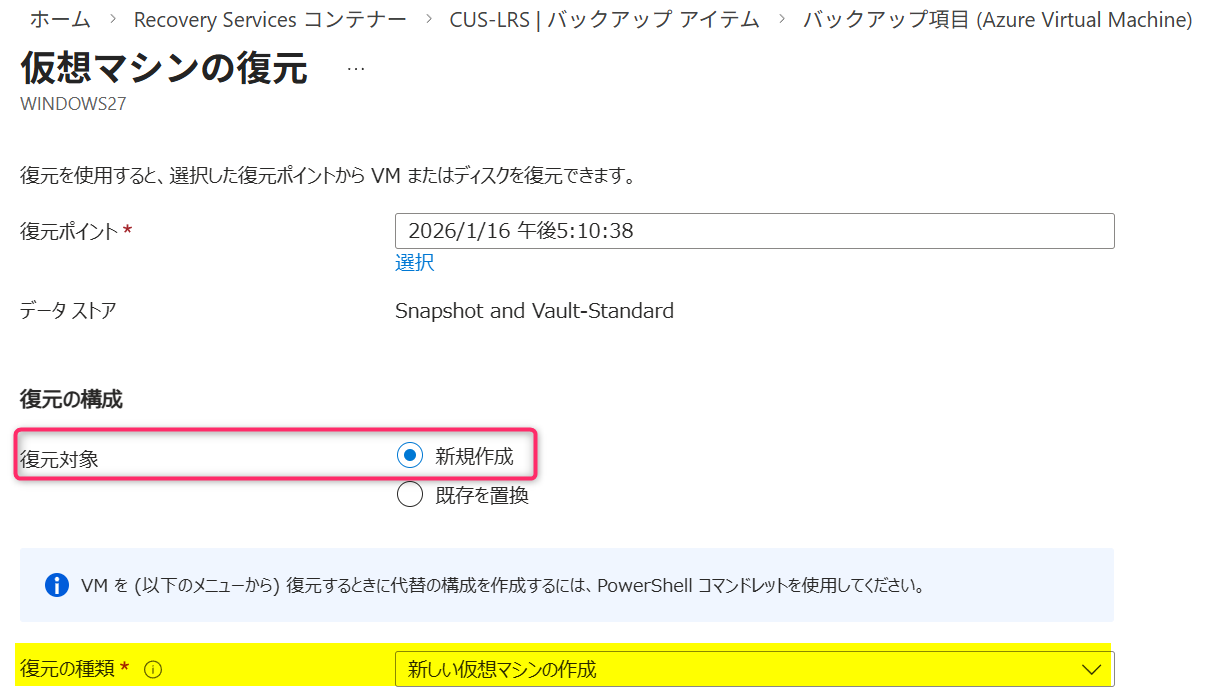Click the Snapshot and Vault-Standard value
This screenshot has height=698, width=1221.
click(x=534, y=311)
